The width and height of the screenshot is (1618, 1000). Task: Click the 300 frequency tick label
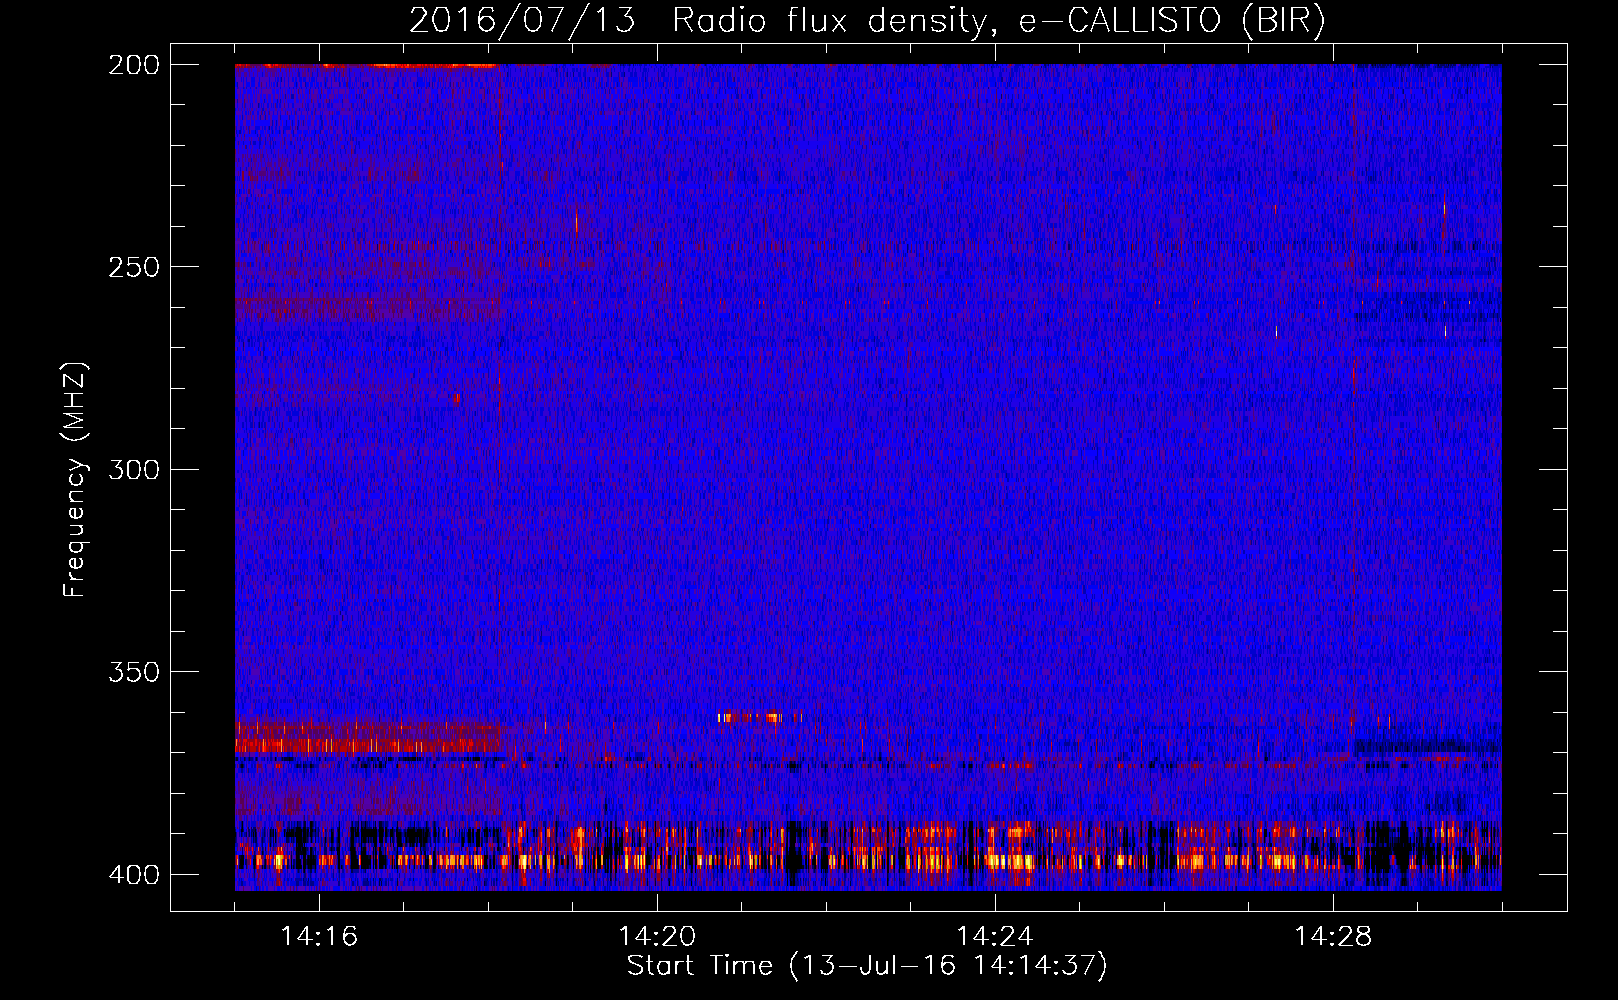click(134, 469)
